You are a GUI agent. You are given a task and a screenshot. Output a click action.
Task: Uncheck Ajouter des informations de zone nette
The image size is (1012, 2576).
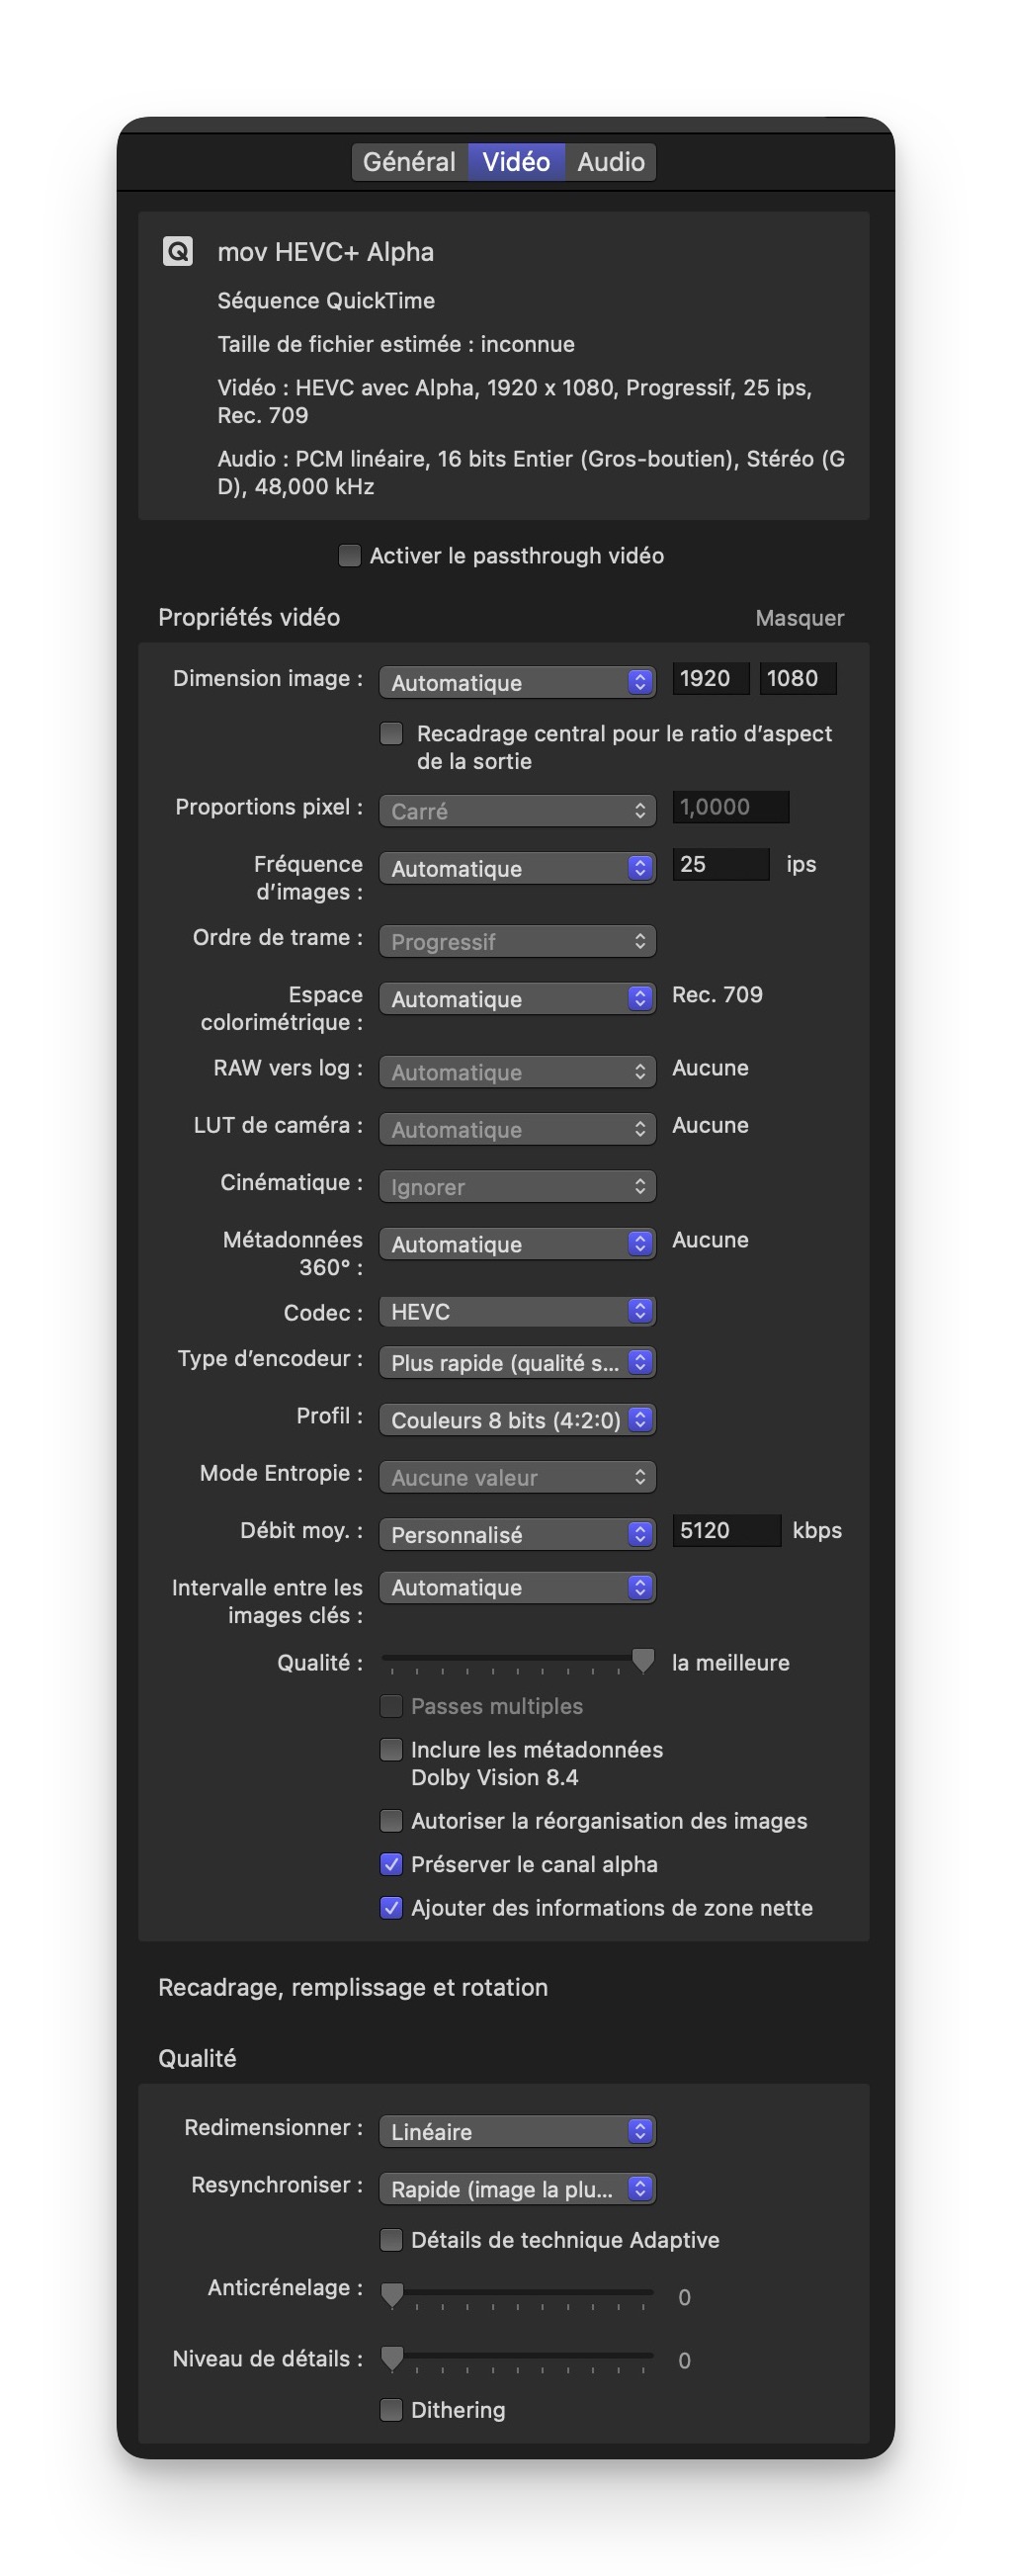(x=391, y=1908)
